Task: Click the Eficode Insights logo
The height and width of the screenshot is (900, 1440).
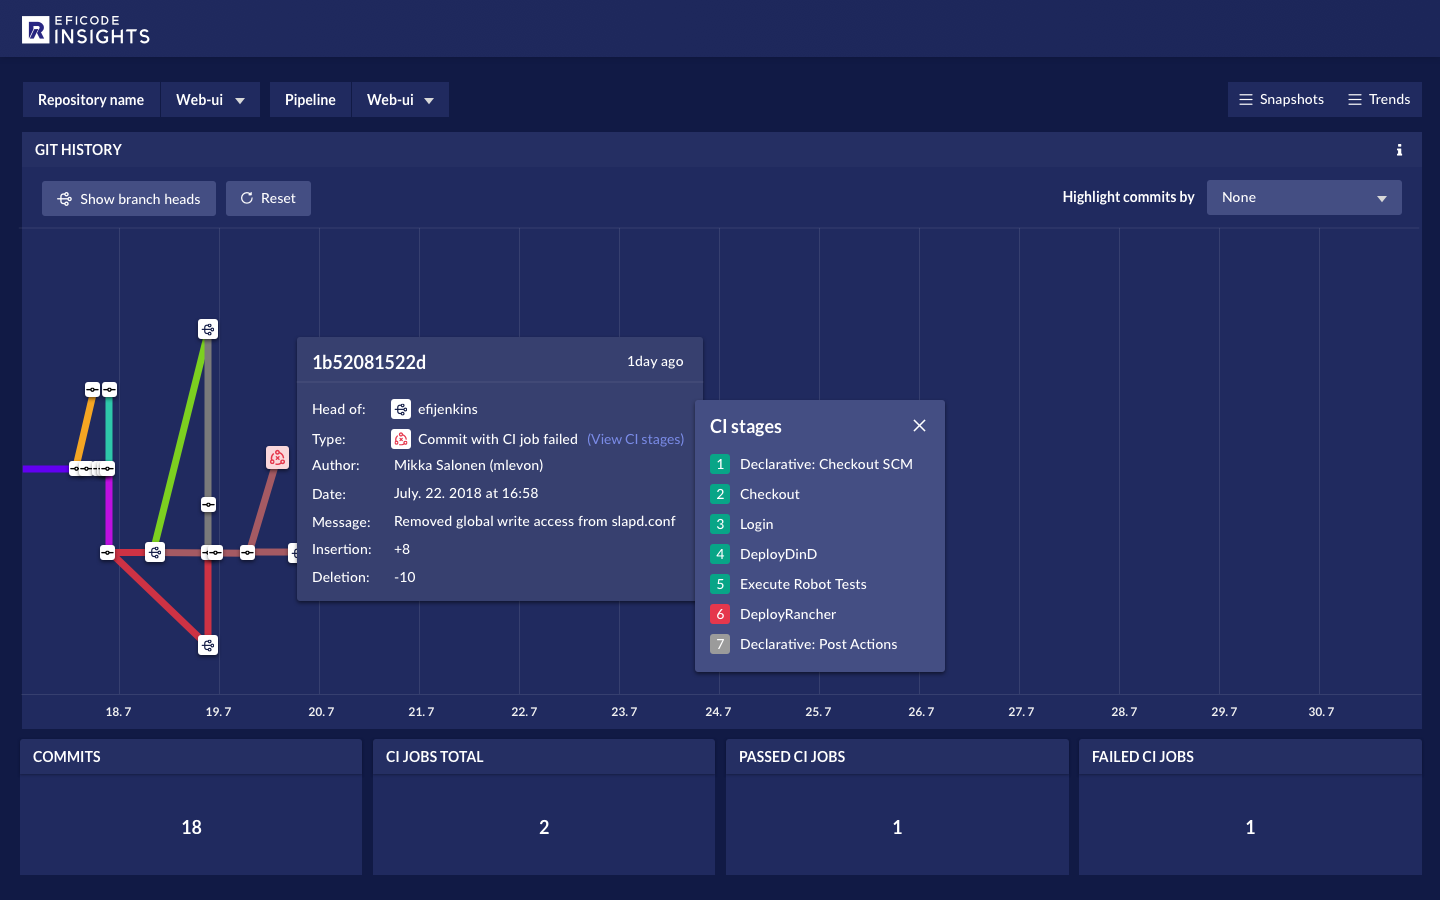Action: (86, 30)
